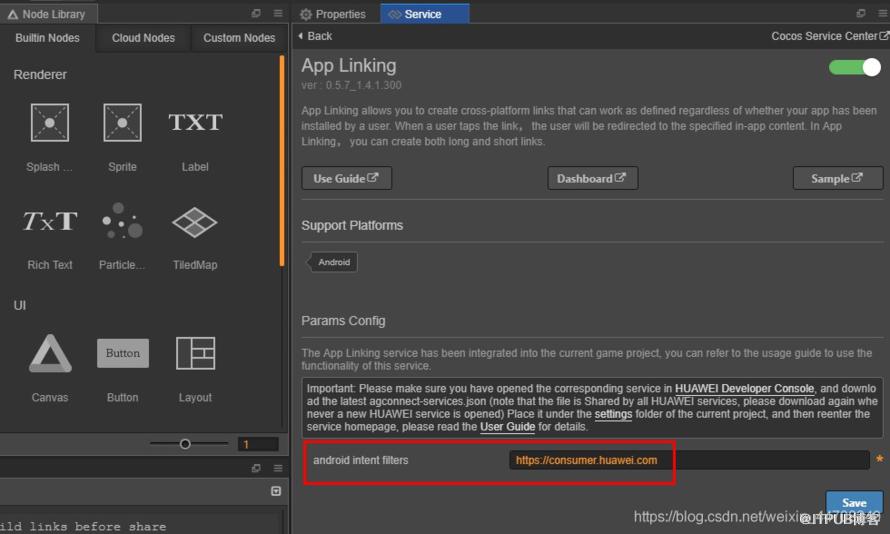The image size is (890, 534).
Task: Switch to the Builtin Nodes tab
Action: [x=48, y=38]
